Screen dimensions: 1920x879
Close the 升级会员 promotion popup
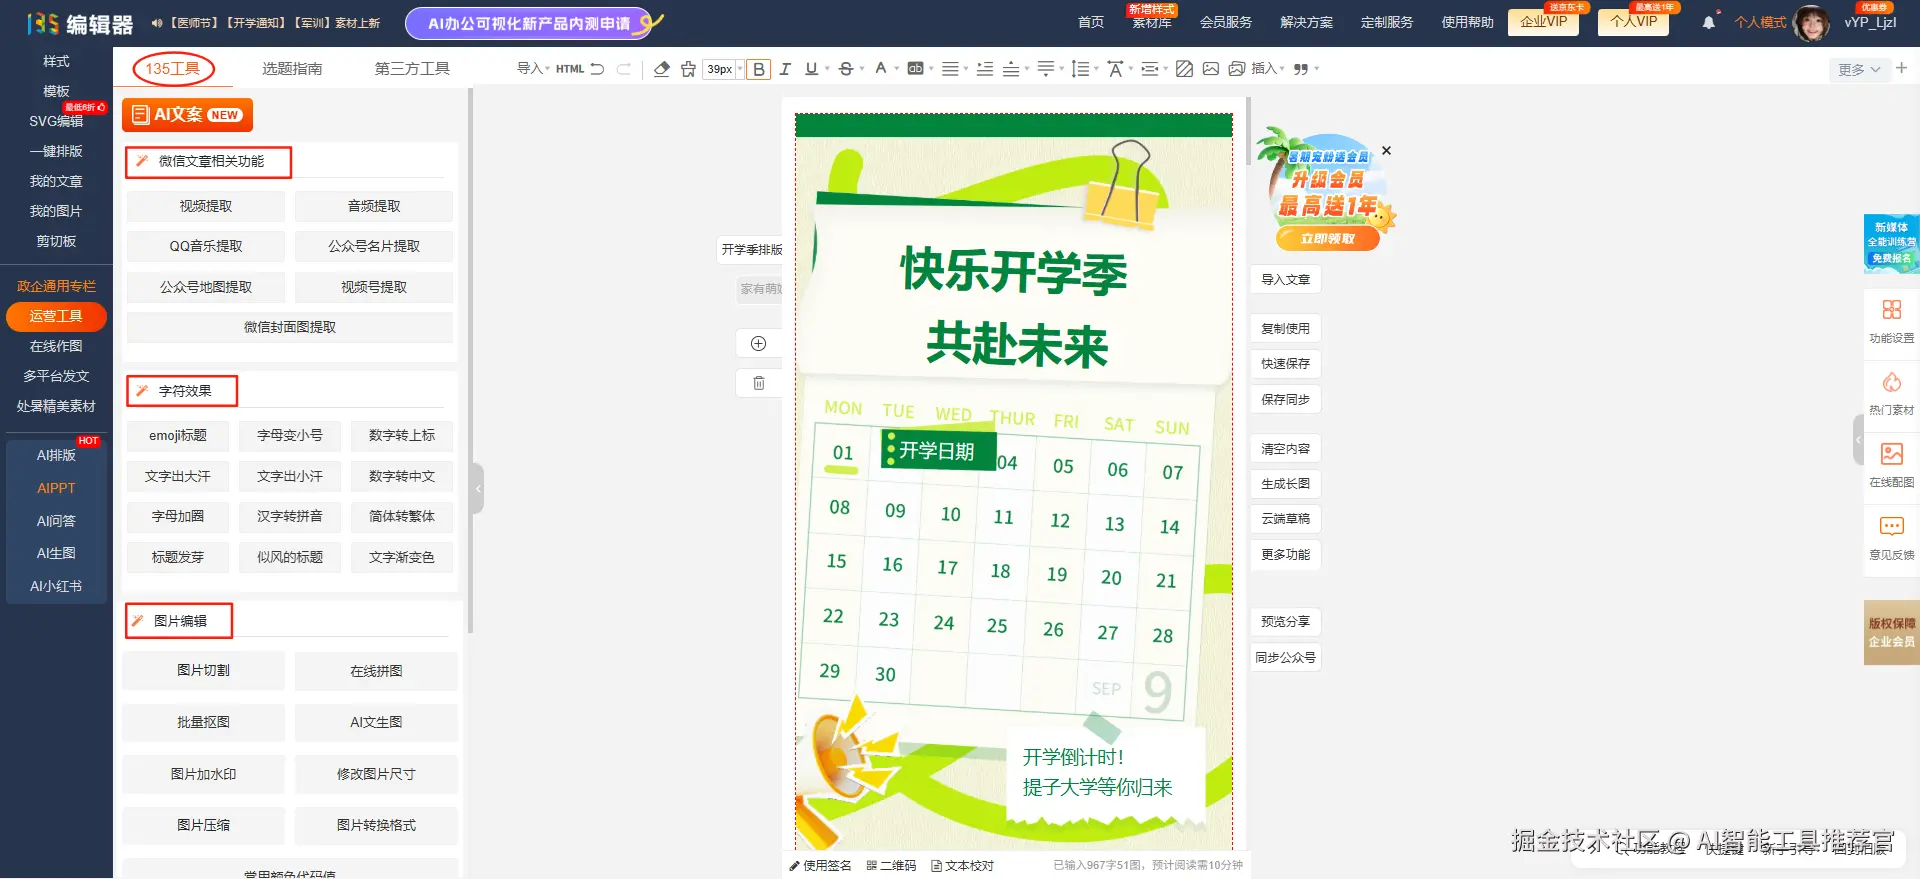1386,151
